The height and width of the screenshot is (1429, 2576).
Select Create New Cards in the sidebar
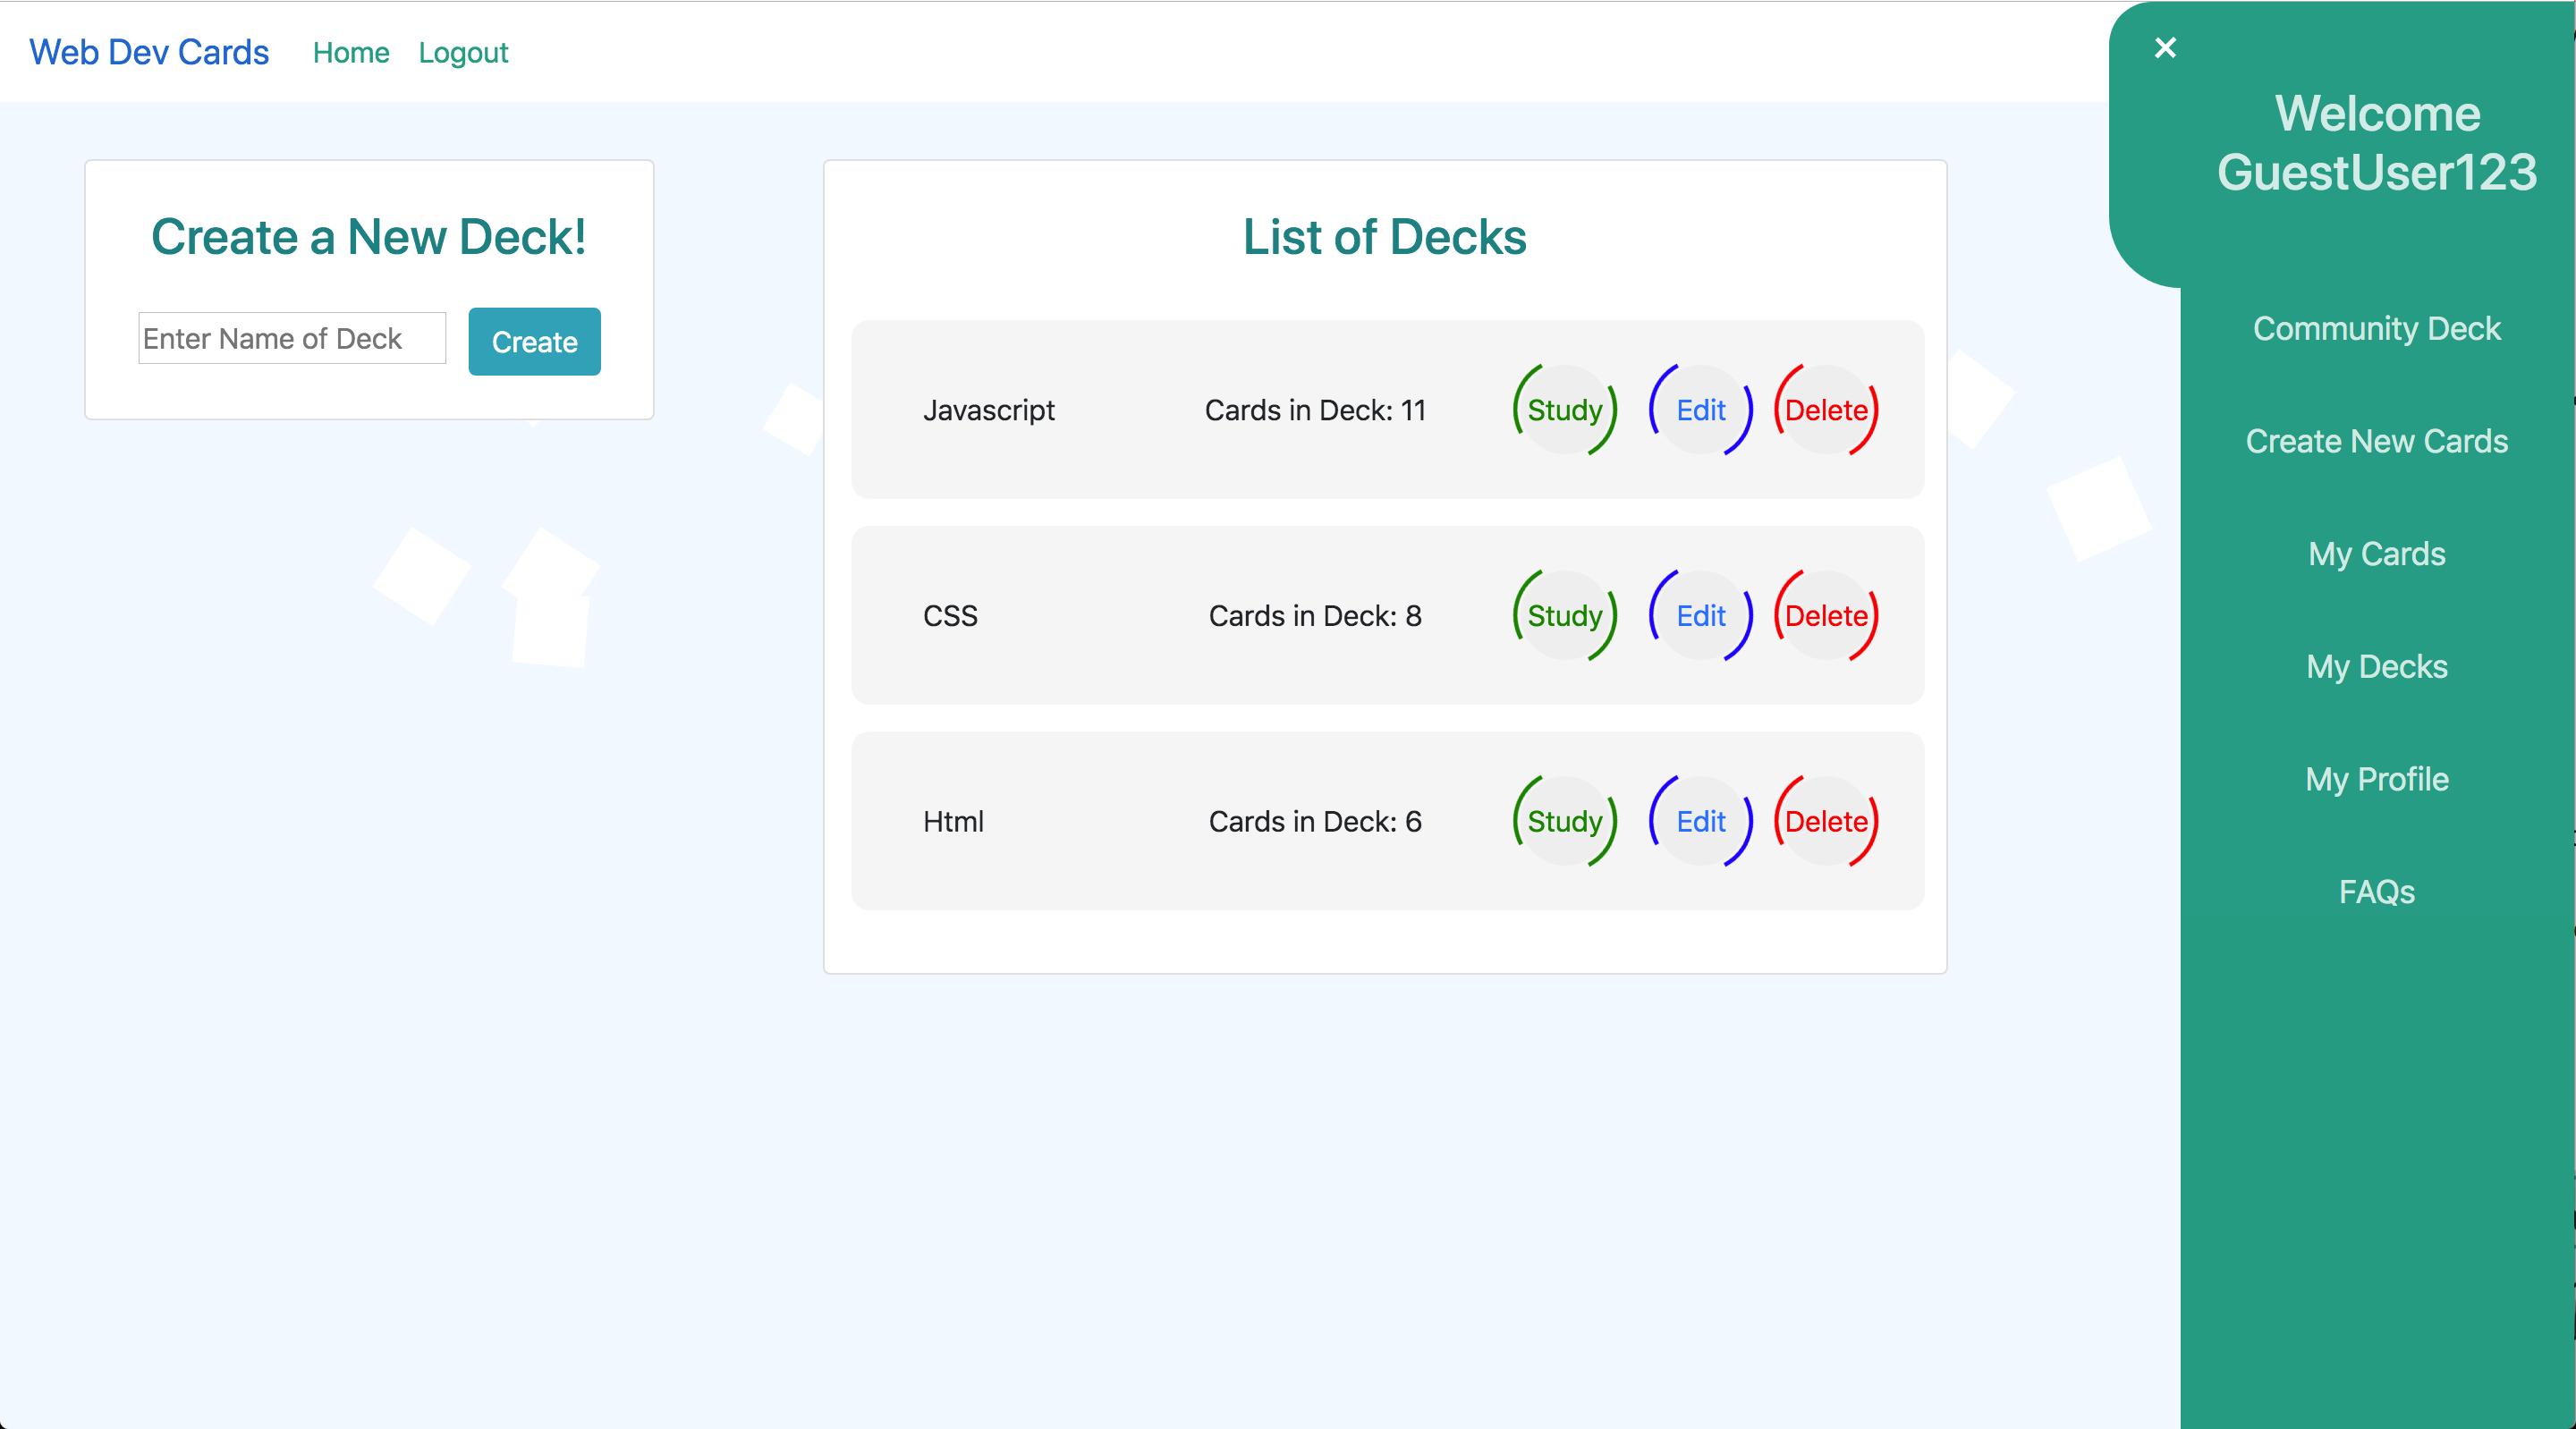click(x=2376, y=441)
